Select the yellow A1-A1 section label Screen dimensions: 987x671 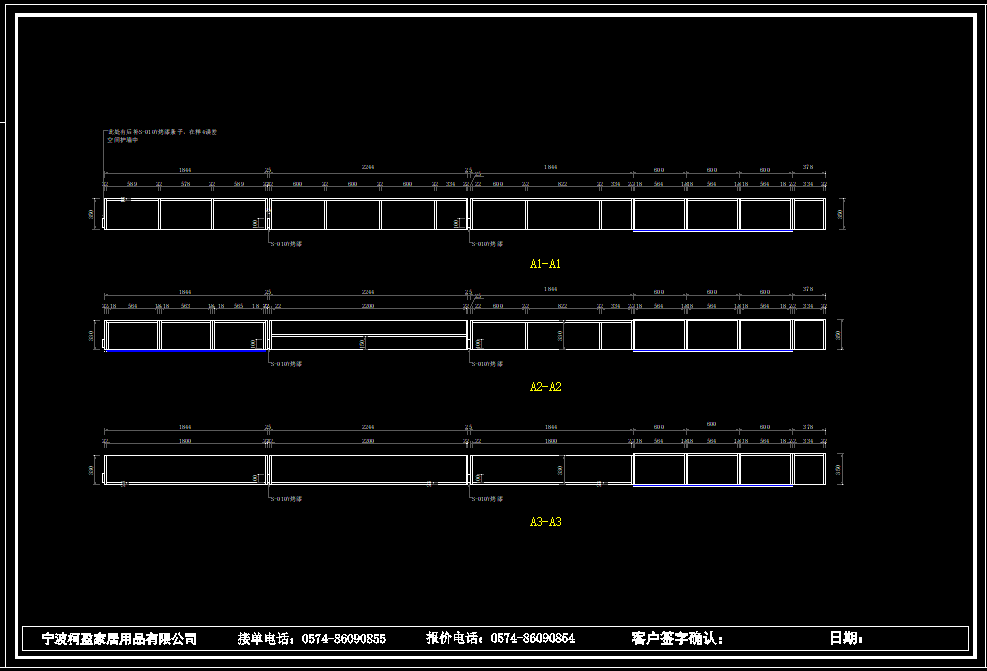point(545,264)
